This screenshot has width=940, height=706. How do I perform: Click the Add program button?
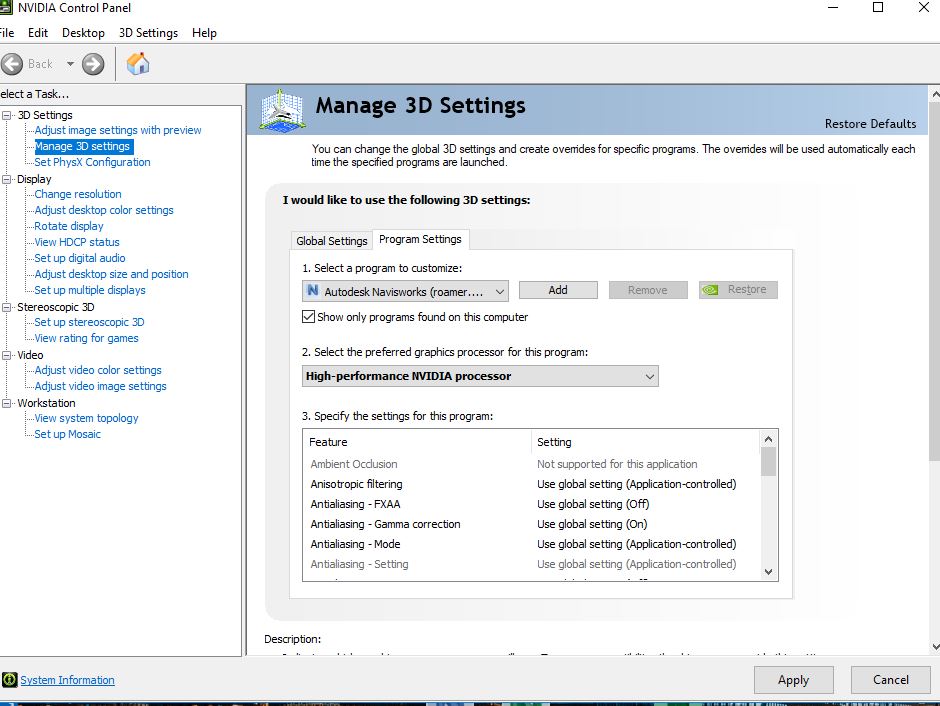point(558,290)
